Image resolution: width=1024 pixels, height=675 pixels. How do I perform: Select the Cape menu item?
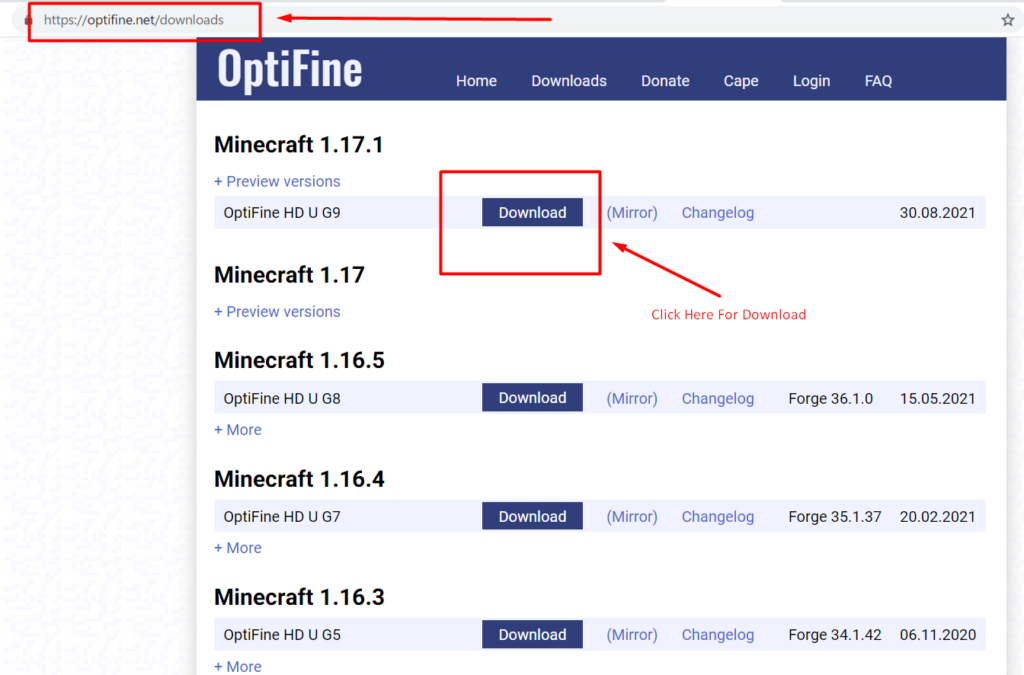741,81
